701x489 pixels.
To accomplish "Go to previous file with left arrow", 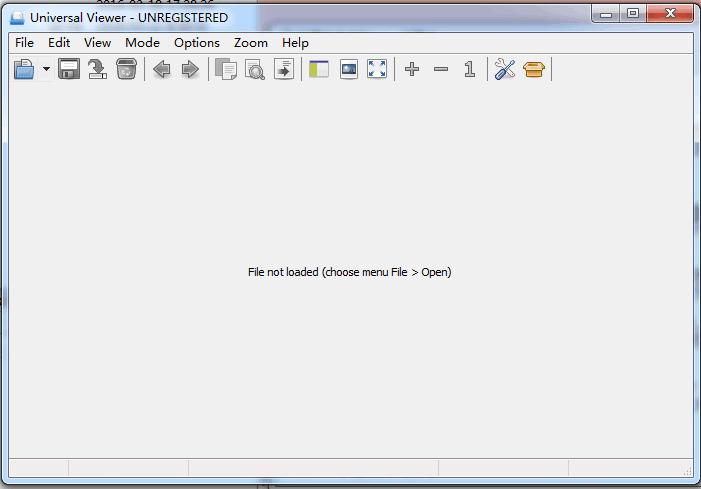I will [x=162, y=69].
